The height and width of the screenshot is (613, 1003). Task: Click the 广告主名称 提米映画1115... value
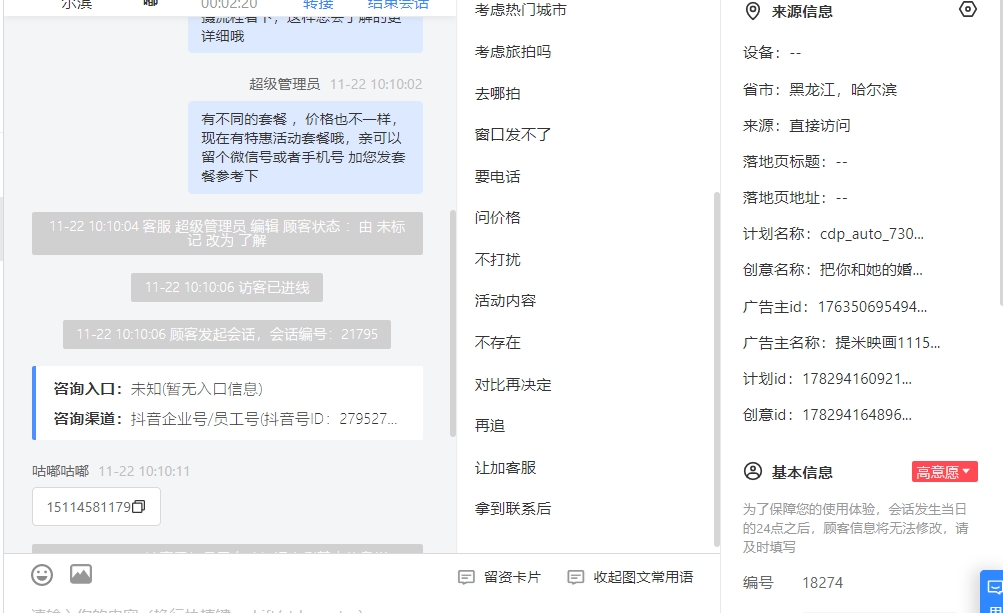click(887, 342)
